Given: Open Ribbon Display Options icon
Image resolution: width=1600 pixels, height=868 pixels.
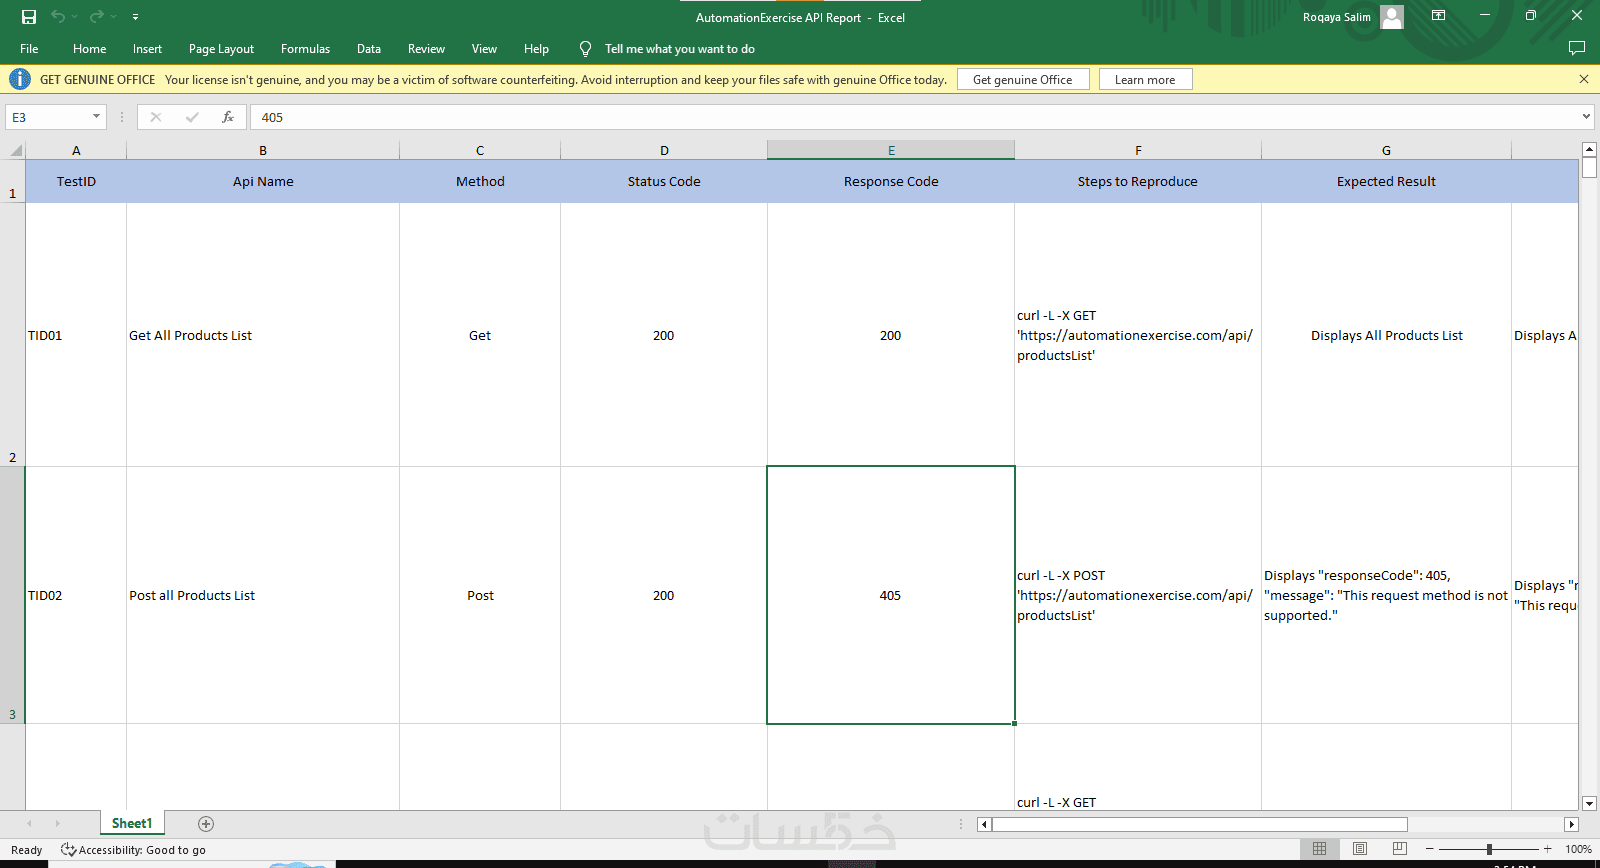Looking at the screenshot, I should pyautogui.click(x=1438, y=16).
